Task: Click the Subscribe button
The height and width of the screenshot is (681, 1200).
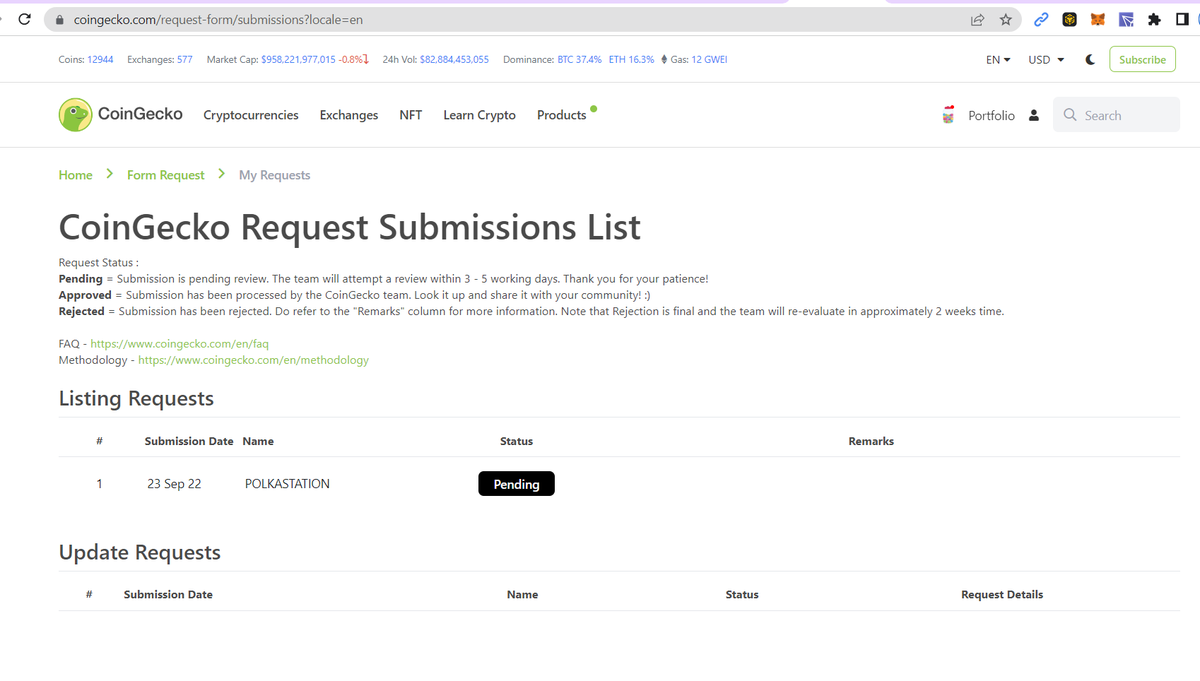Action: tap(1142, 60)
